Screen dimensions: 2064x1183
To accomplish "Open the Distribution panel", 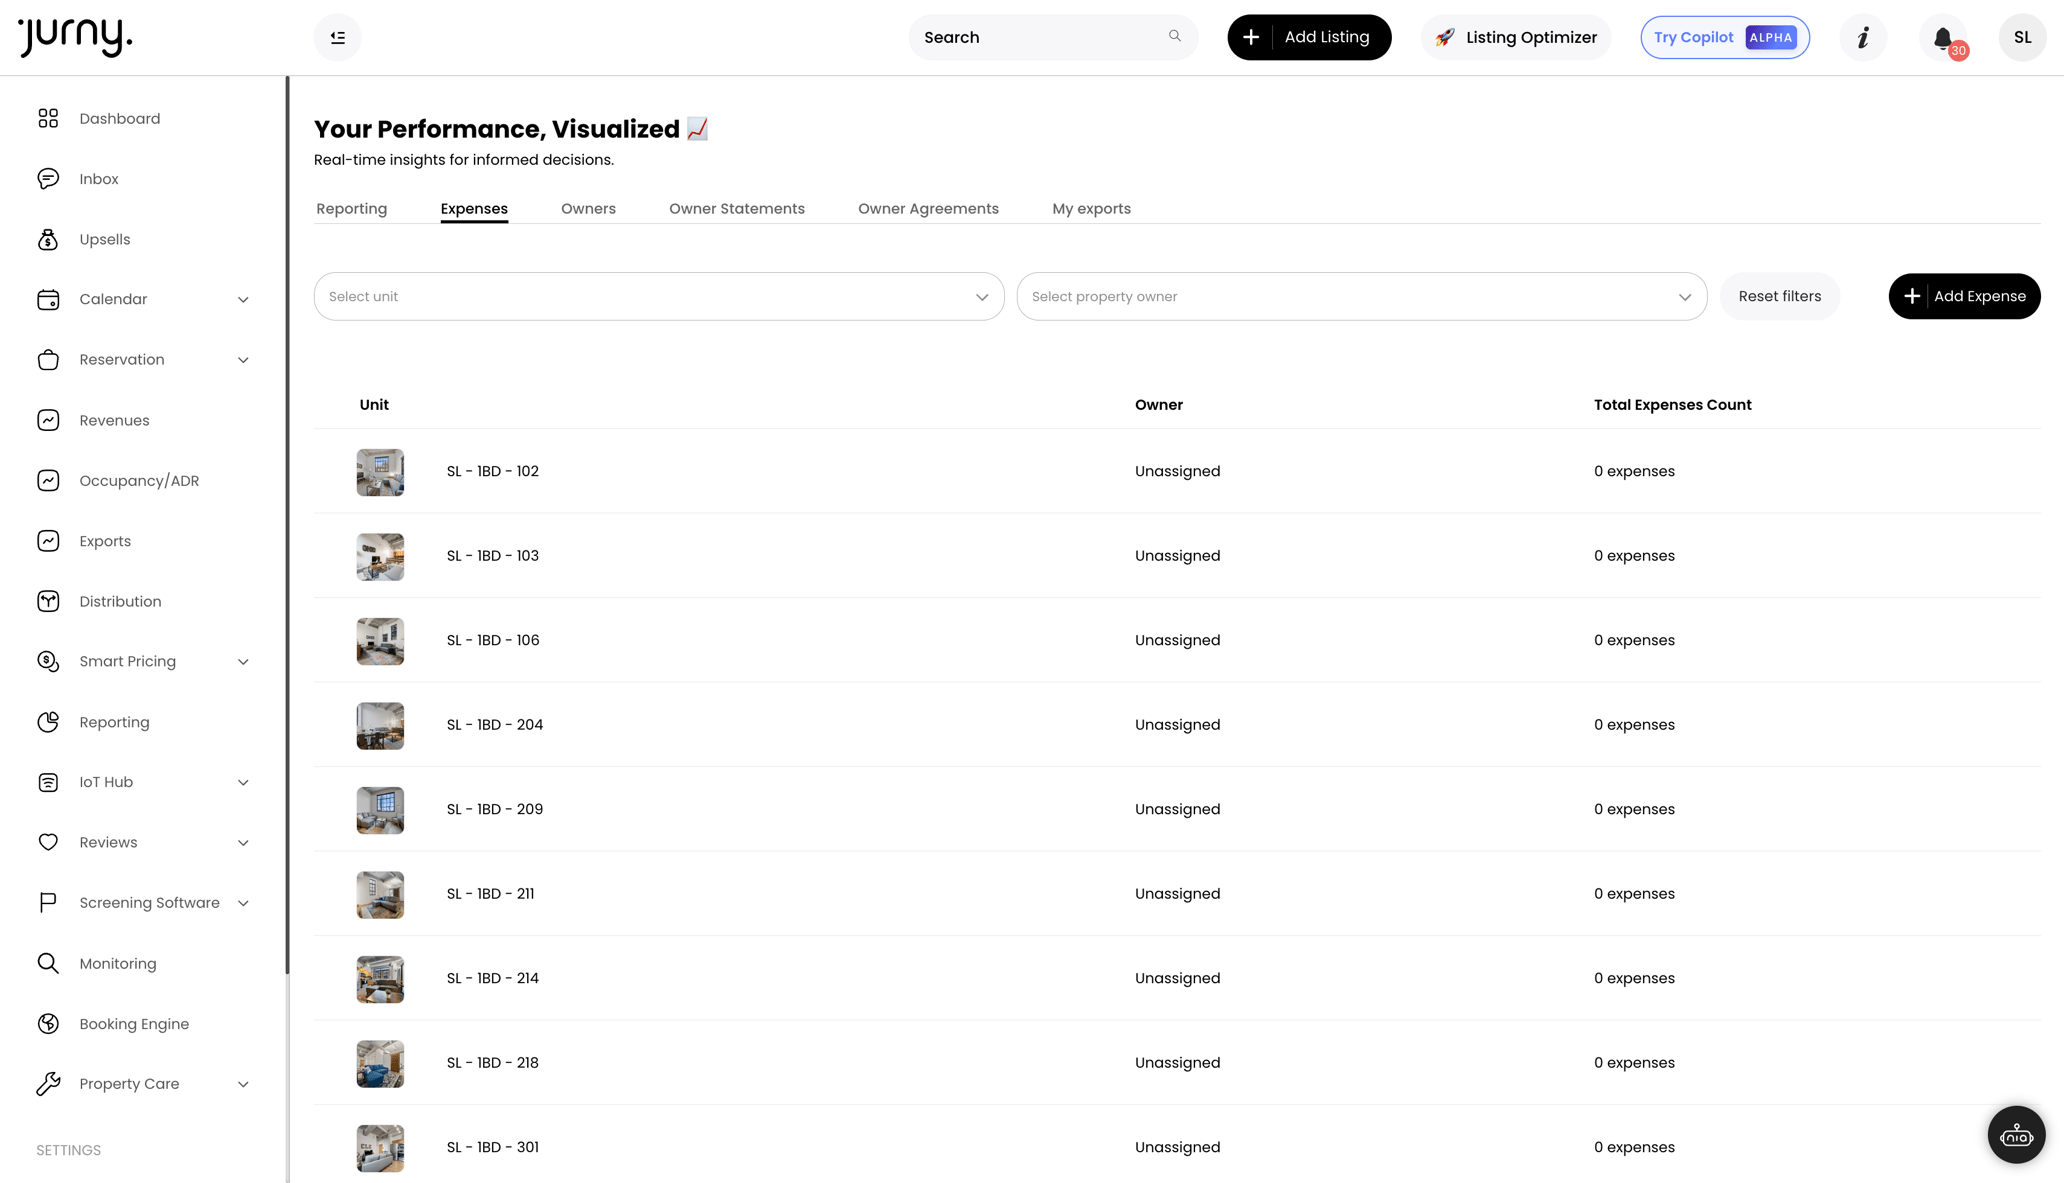I will [x=120, y=601].
